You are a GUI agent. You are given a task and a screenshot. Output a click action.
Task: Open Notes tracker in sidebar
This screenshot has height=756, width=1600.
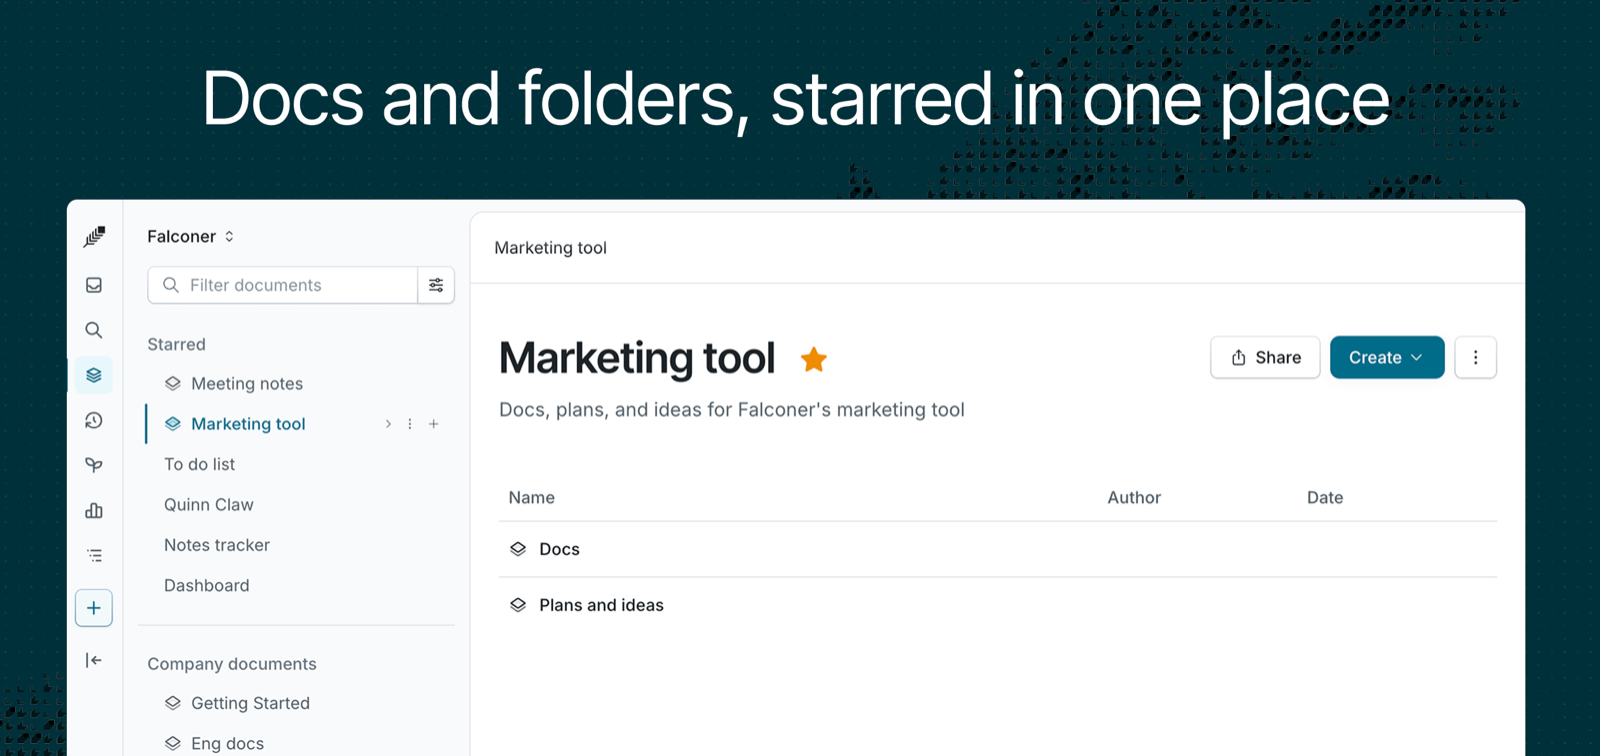(217, 545)
